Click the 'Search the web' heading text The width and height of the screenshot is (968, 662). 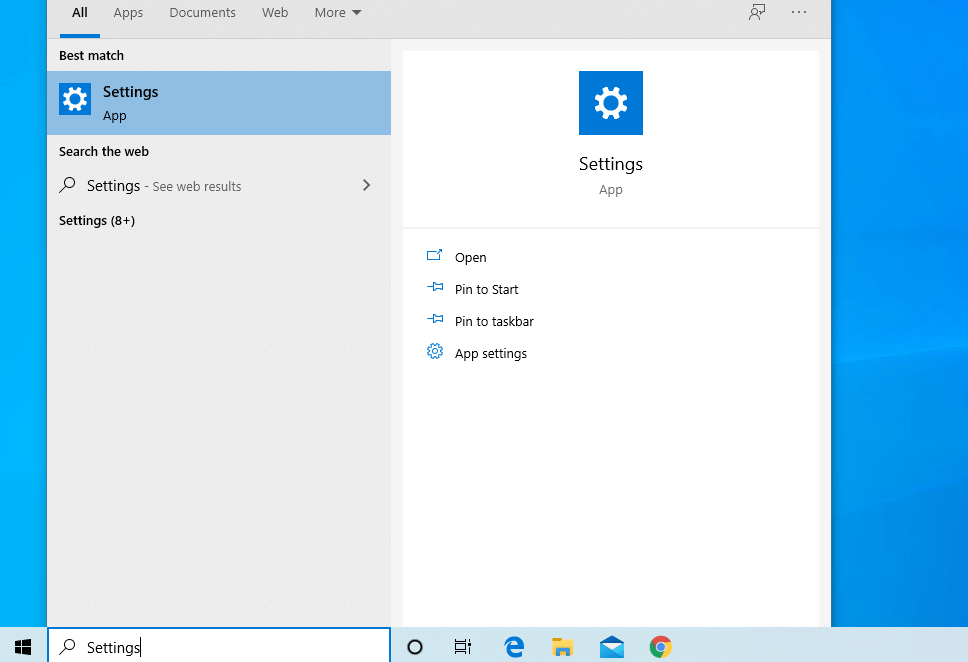click(x=104, y=151)
